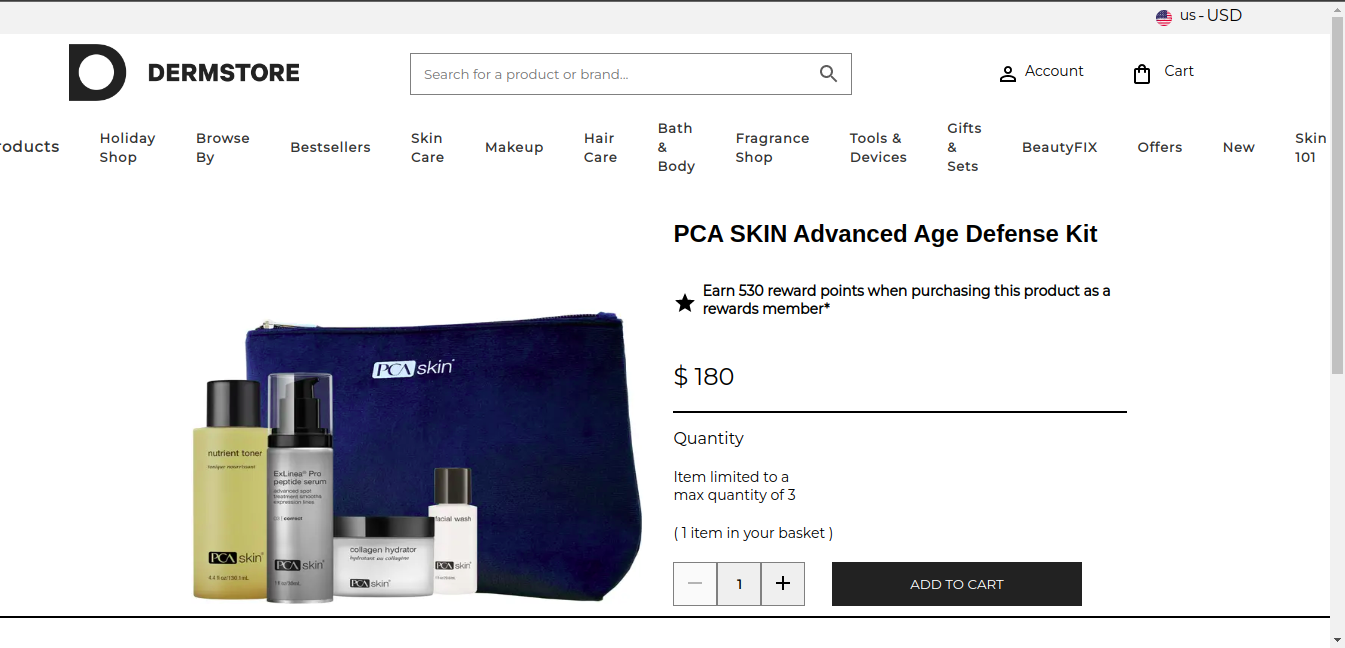The image size is (1345, 648).
Task: Go to the Bestsellers menu item
Action: tap(330, 147)
